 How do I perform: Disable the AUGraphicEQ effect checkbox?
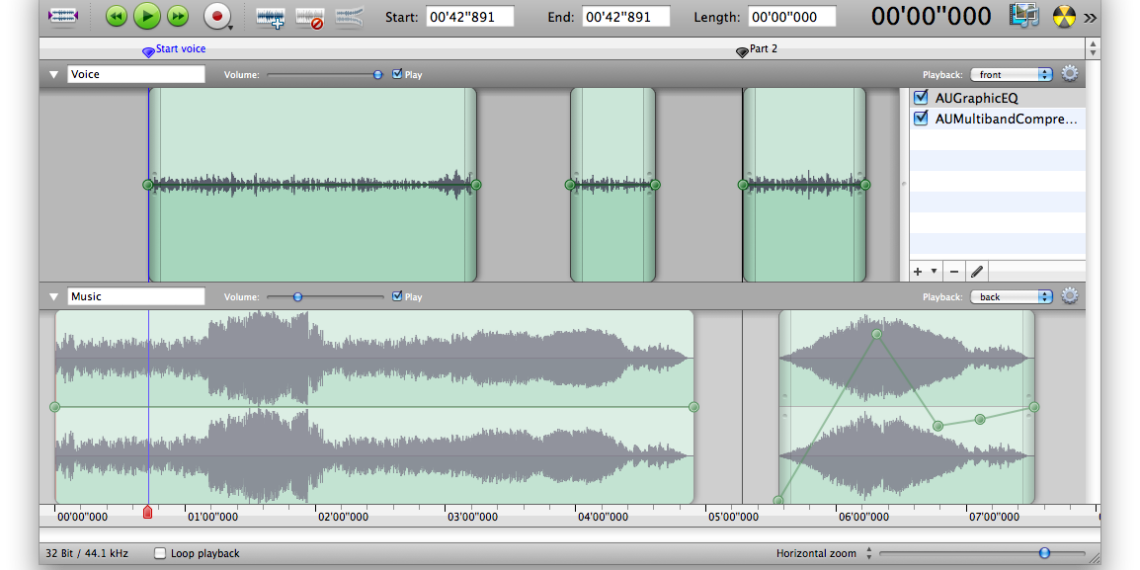[921, 98]
